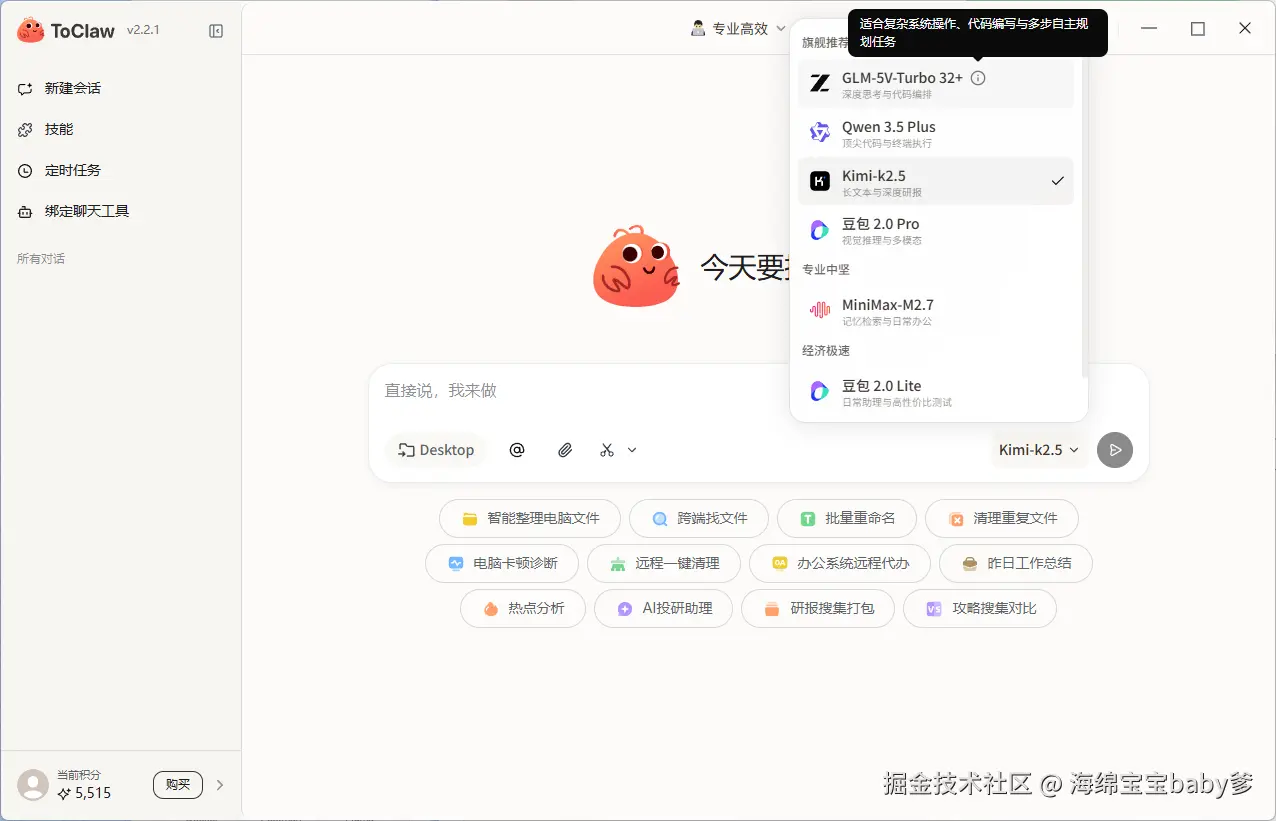Click the AI投研助理 chip
Image resolution: width=1276 pixels, height=821 pixels.
664,608
